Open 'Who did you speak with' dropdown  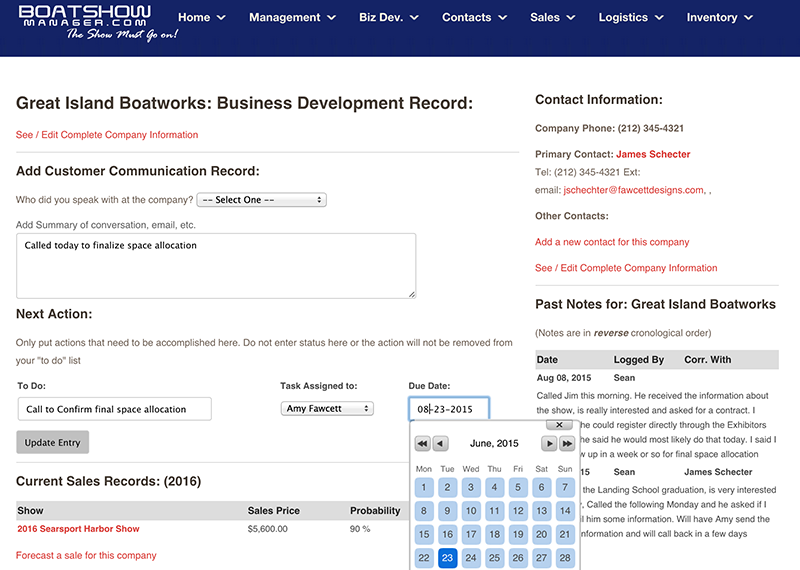click(262, 200)
